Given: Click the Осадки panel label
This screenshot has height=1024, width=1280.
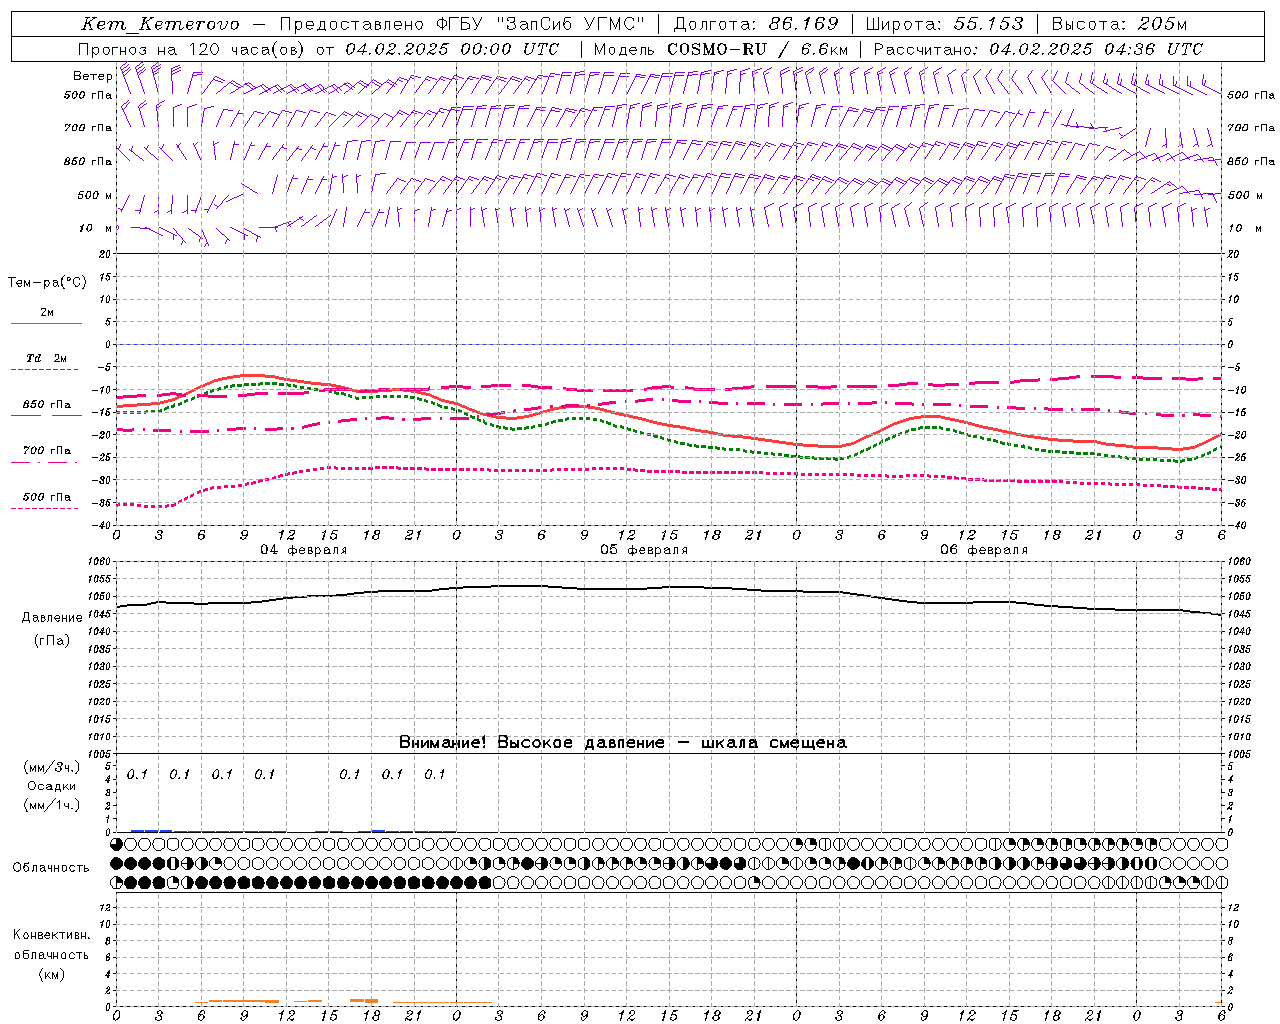Looking at the screenshot, I should pyautogui.click(x=52, y=787).
